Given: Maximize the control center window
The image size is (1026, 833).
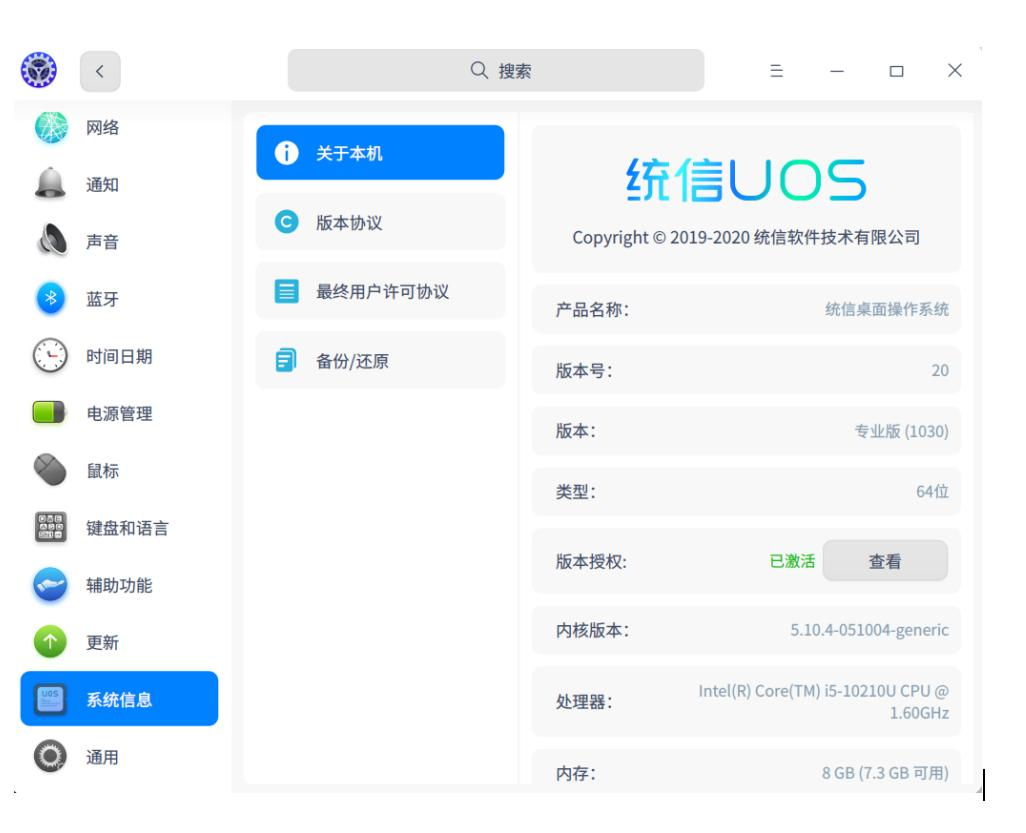Looking at the screenshot, I should (x=896, y=71).
